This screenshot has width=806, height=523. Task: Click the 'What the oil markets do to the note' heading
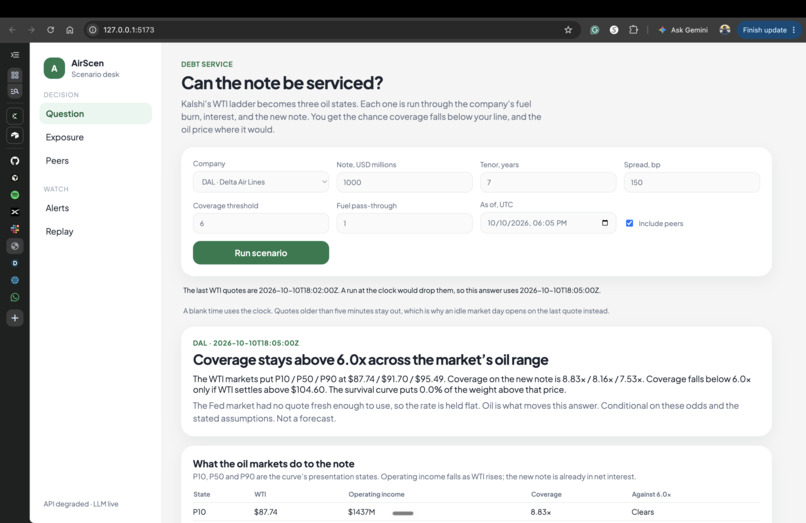click(273, 463)
